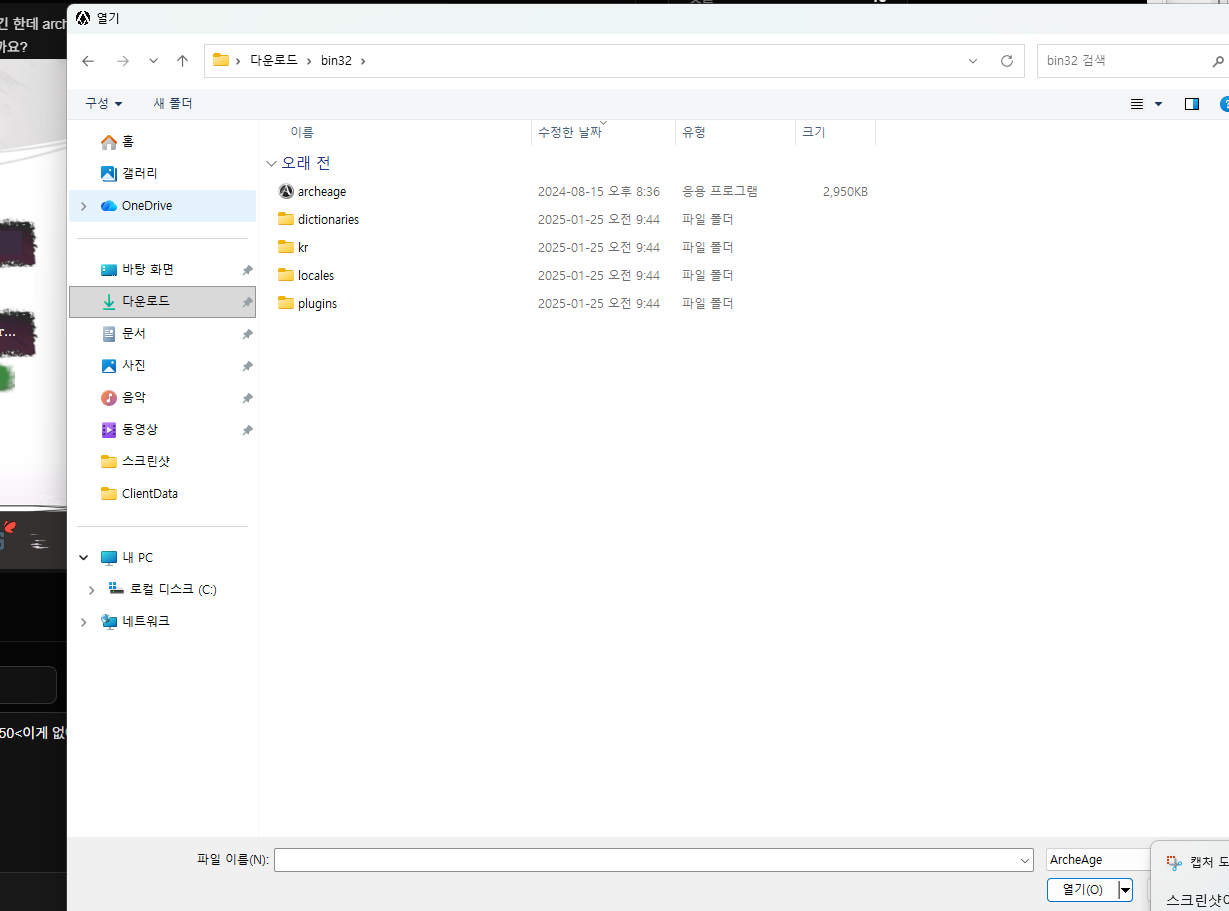Open the 열기 button split arrow
The height and width of the screenshot is (911, 1229).
click(x=1125, y=890)
